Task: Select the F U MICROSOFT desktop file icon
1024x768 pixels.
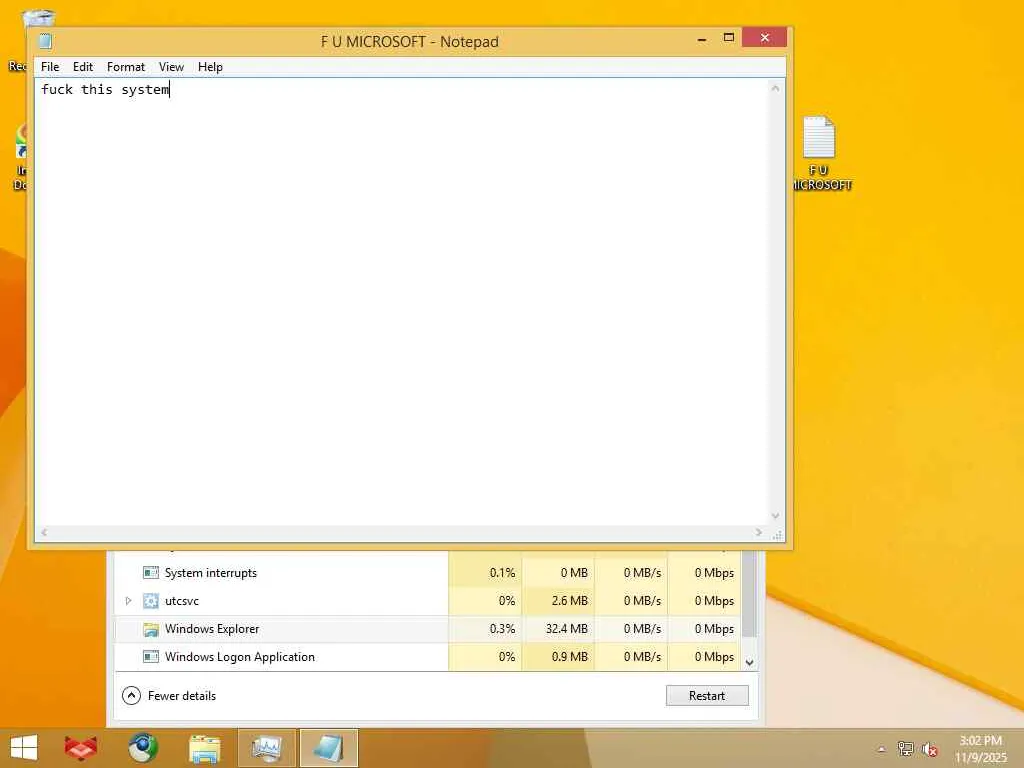Action: 820,153
